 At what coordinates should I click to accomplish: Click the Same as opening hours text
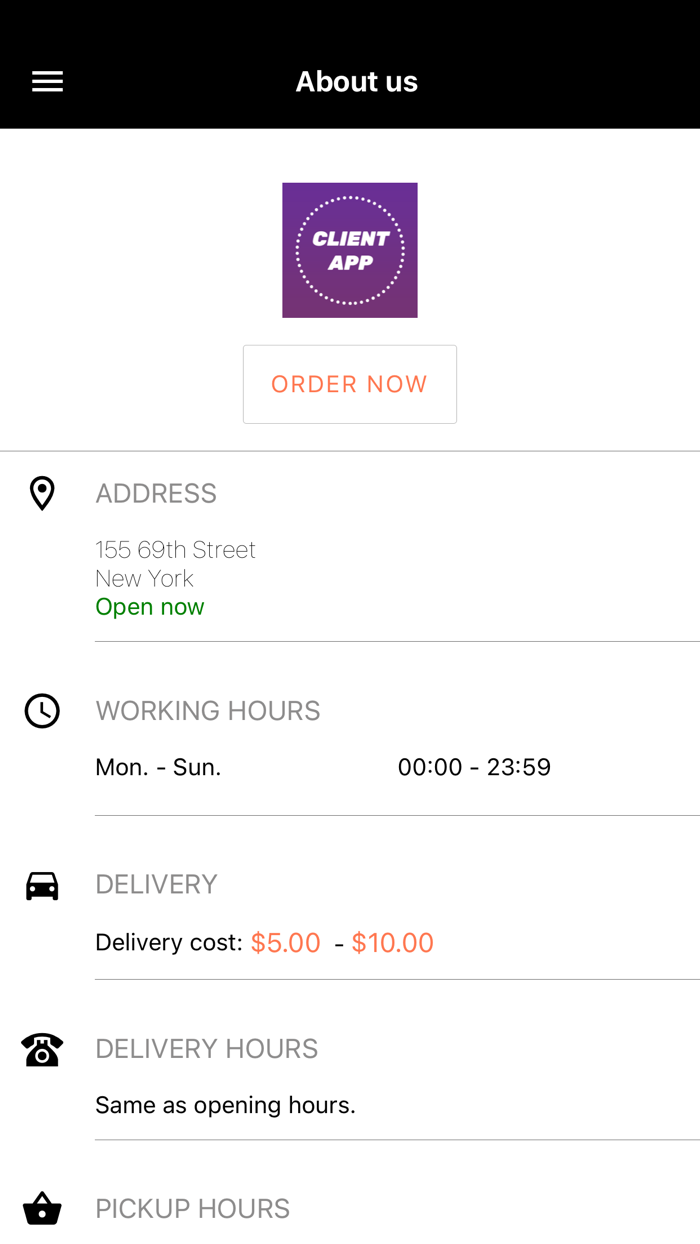point(225,1104)
